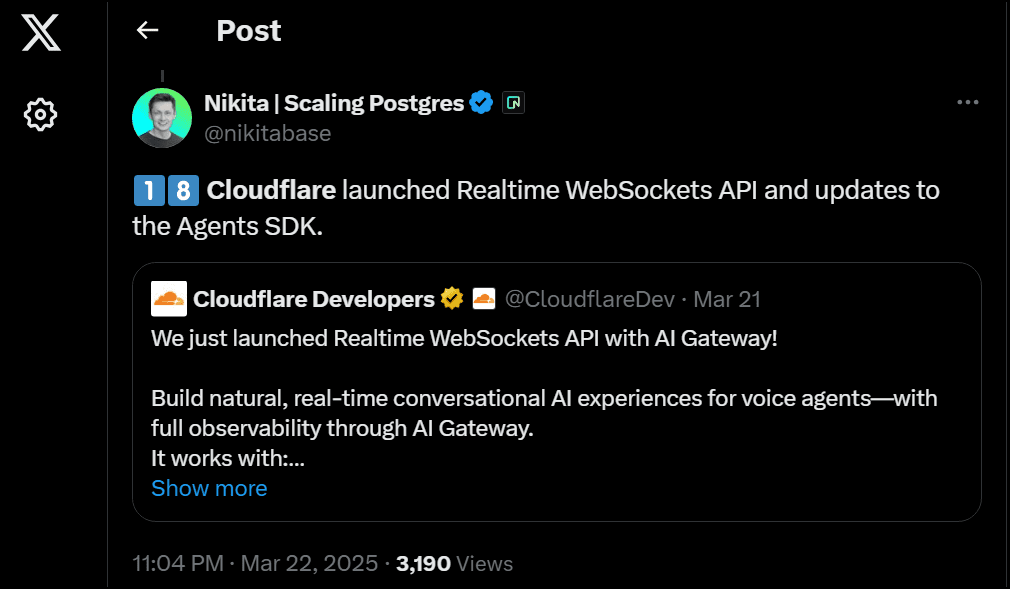The width and height of the screenshot is (1010, 589).
Task: Click the green square badge beside Nikita's name
Action: click(x=513, y=101)
